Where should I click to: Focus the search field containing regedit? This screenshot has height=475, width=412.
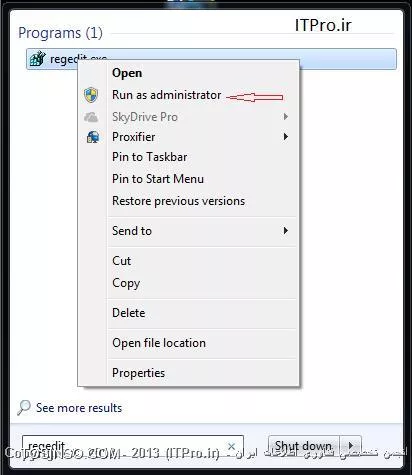coord(133,446)
